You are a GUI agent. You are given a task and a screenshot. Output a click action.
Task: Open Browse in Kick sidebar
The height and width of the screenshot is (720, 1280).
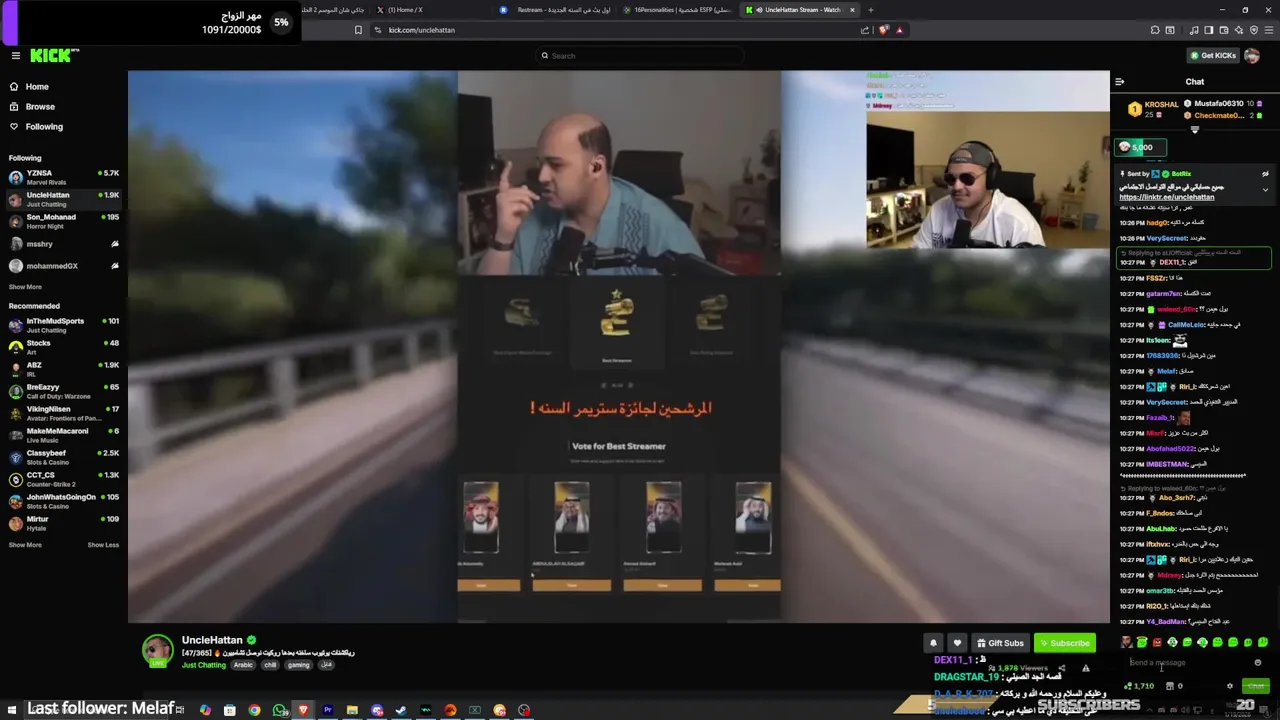[40, 107]
